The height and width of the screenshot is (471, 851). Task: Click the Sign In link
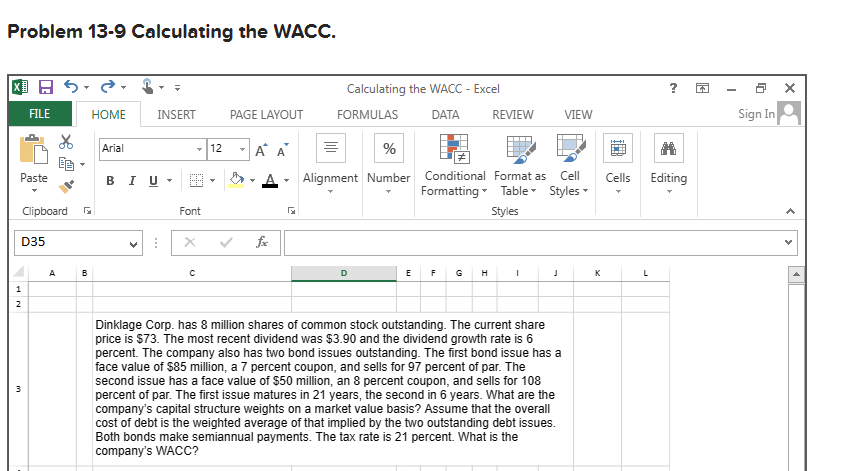pyautogui.click(x=756, y=114)
